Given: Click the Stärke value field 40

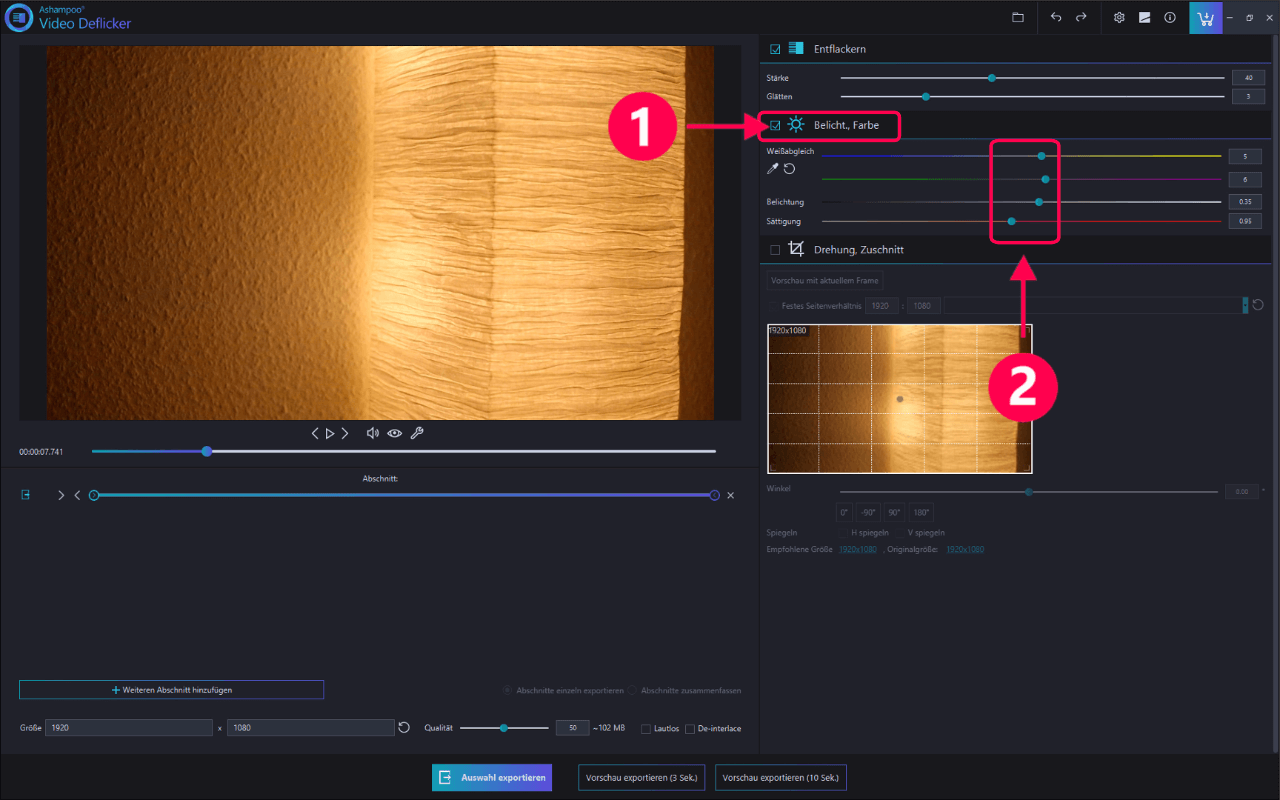Looking at the screenshot, I should pyautogui.click(x=1247, y=77).
